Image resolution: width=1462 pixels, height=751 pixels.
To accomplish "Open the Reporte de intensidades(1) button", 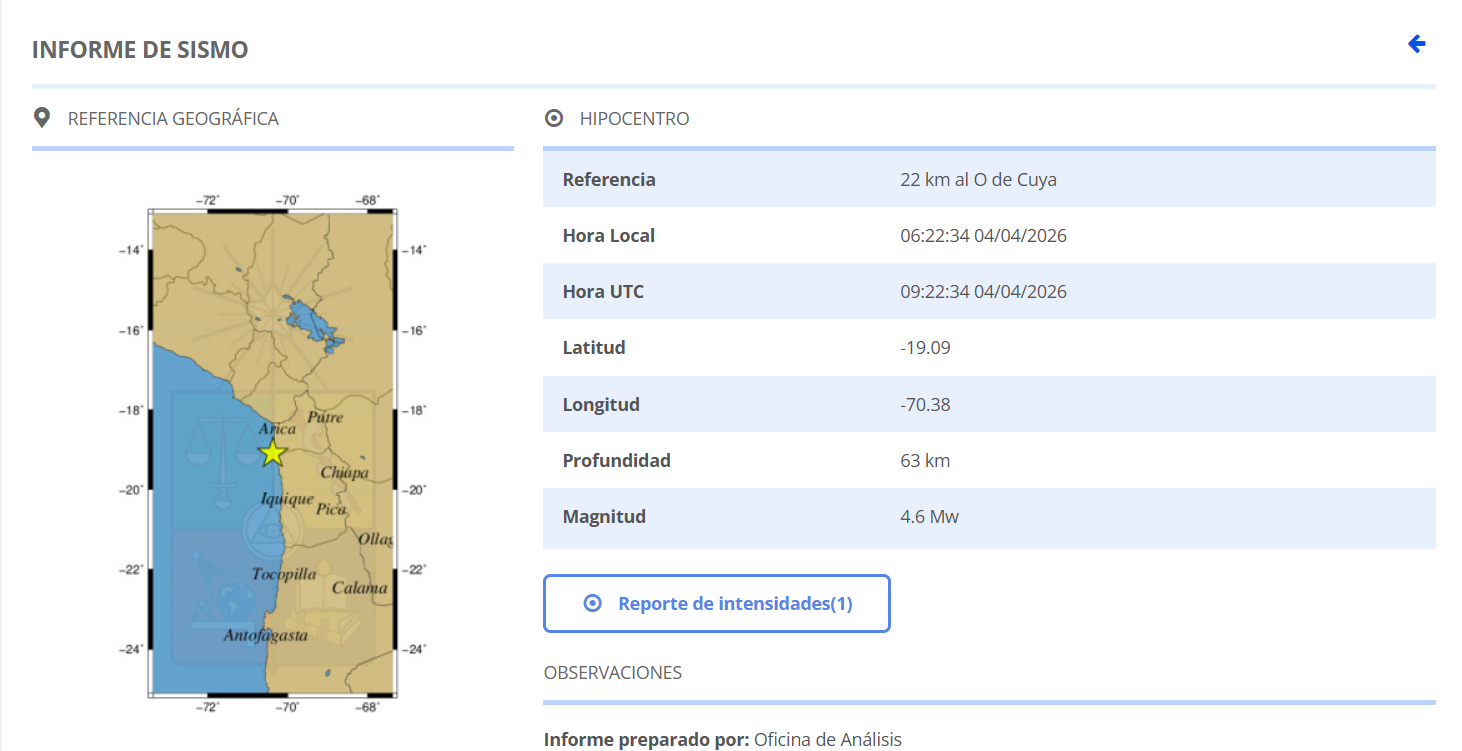I will point(716,603).
